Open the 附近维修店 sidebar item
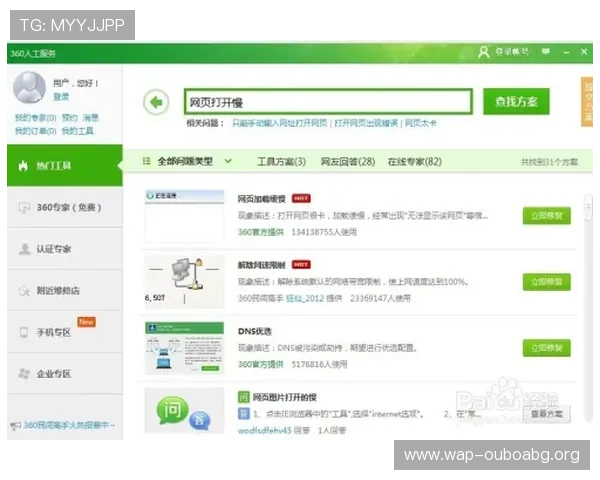The image size is (600, 480). (x=65, y=291)
